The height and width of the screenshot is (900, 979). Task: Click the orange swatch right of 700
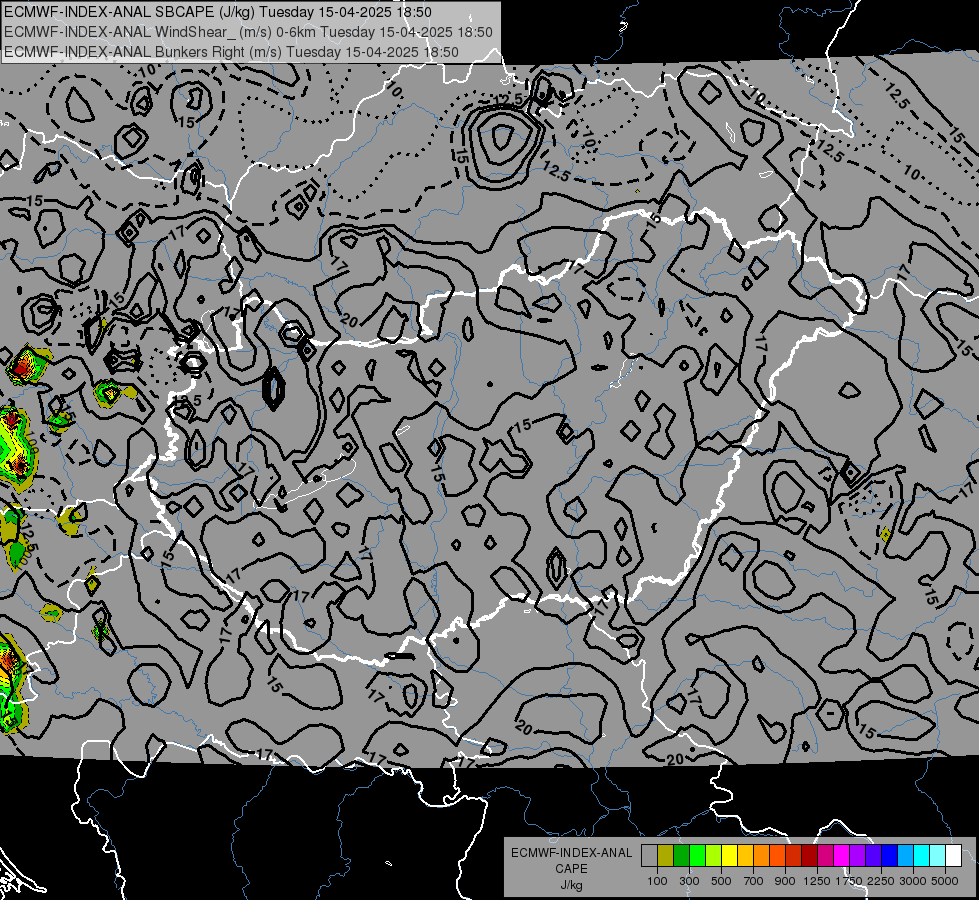point(761,856)
